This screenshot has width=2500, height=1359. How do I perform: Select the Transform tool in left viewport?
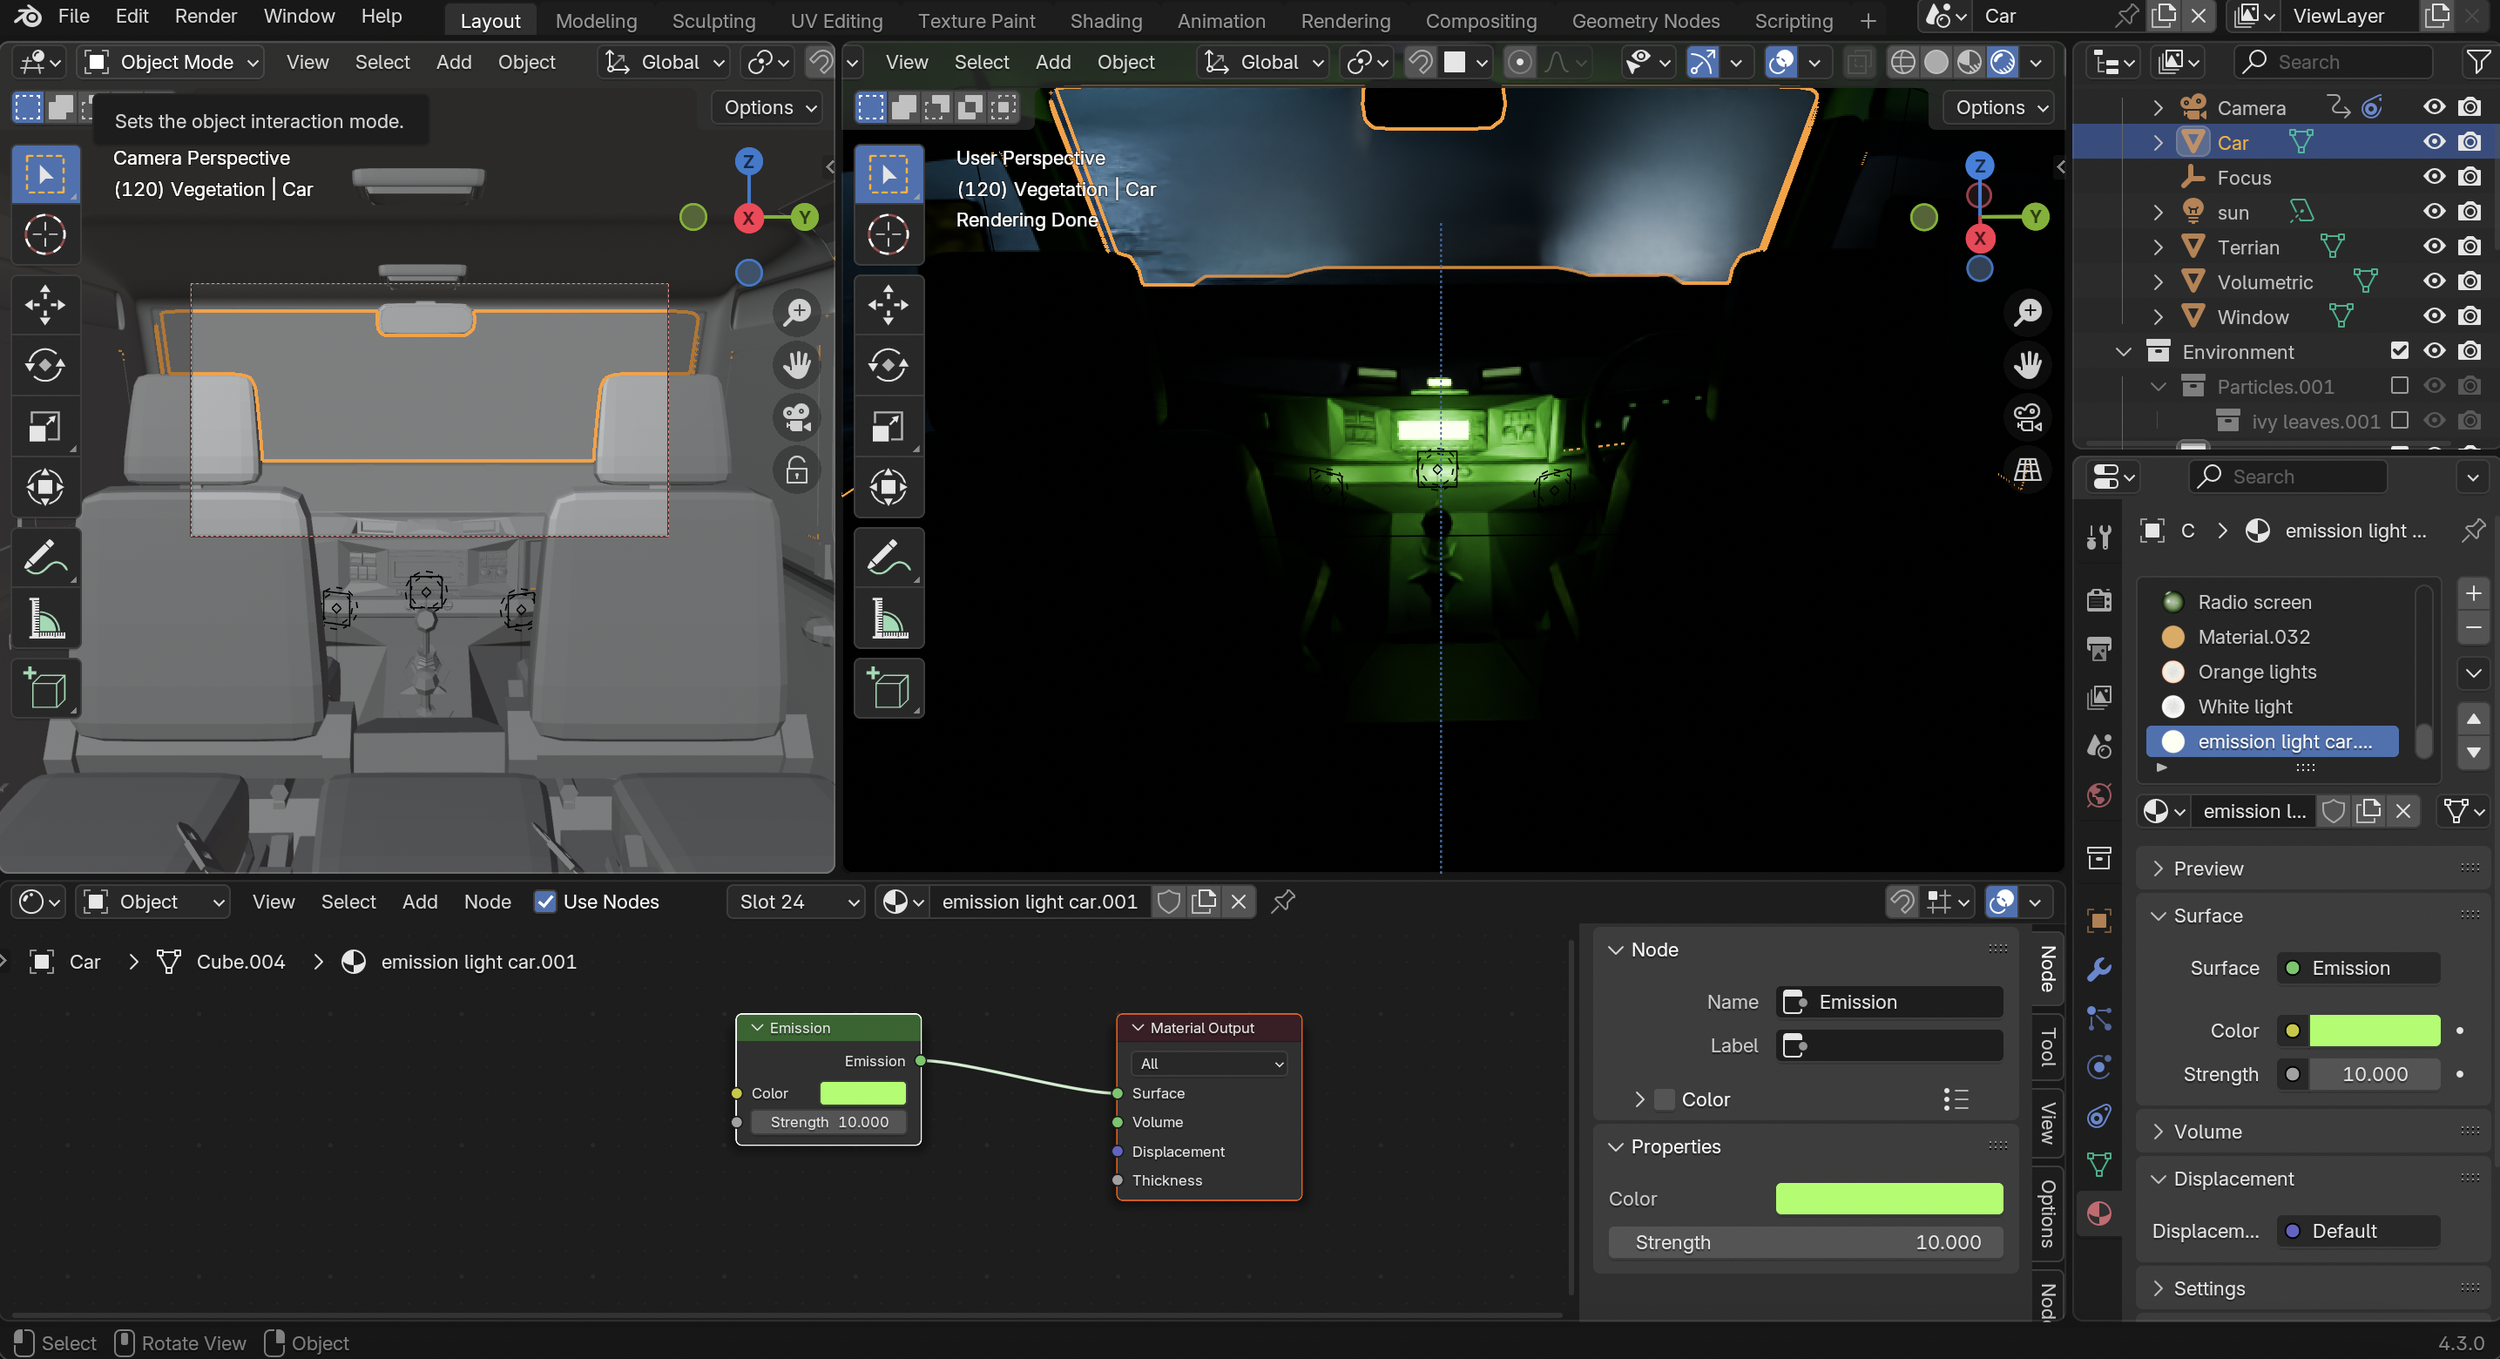point(45,488)
